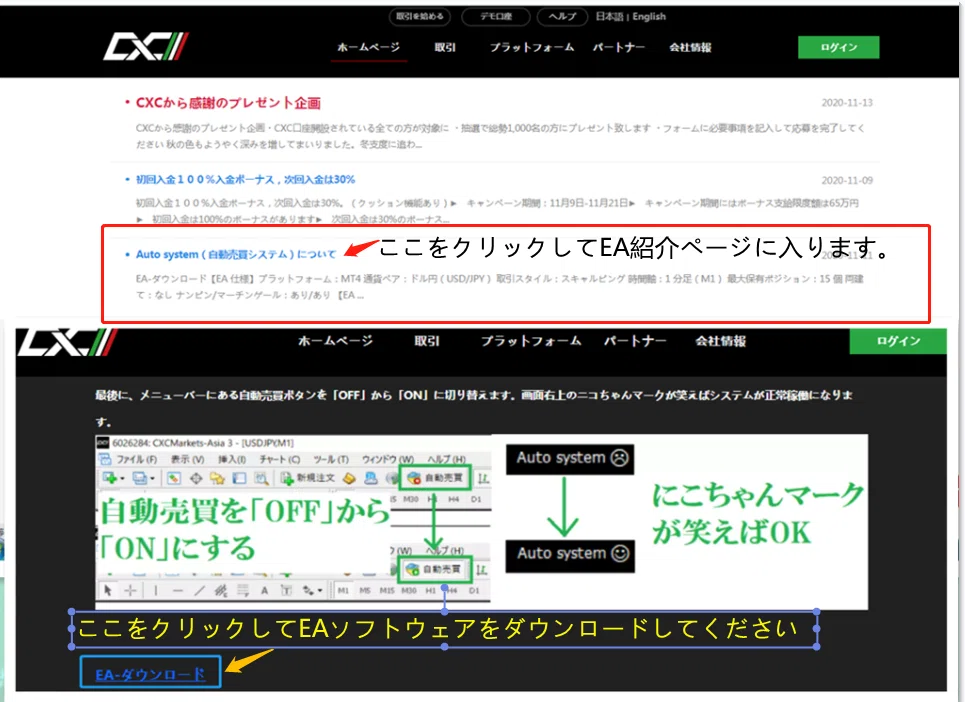Click the 新規注文 new order button
The width and height of the screenshot is (965, 702).
tap(308, 478)
